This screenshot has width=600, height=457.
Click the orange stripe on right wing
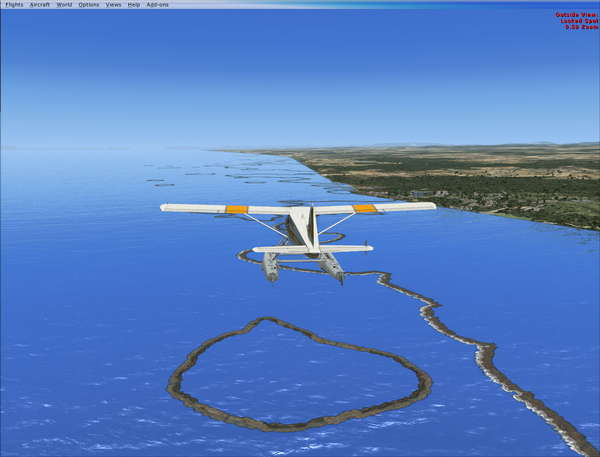pos(365,208)
